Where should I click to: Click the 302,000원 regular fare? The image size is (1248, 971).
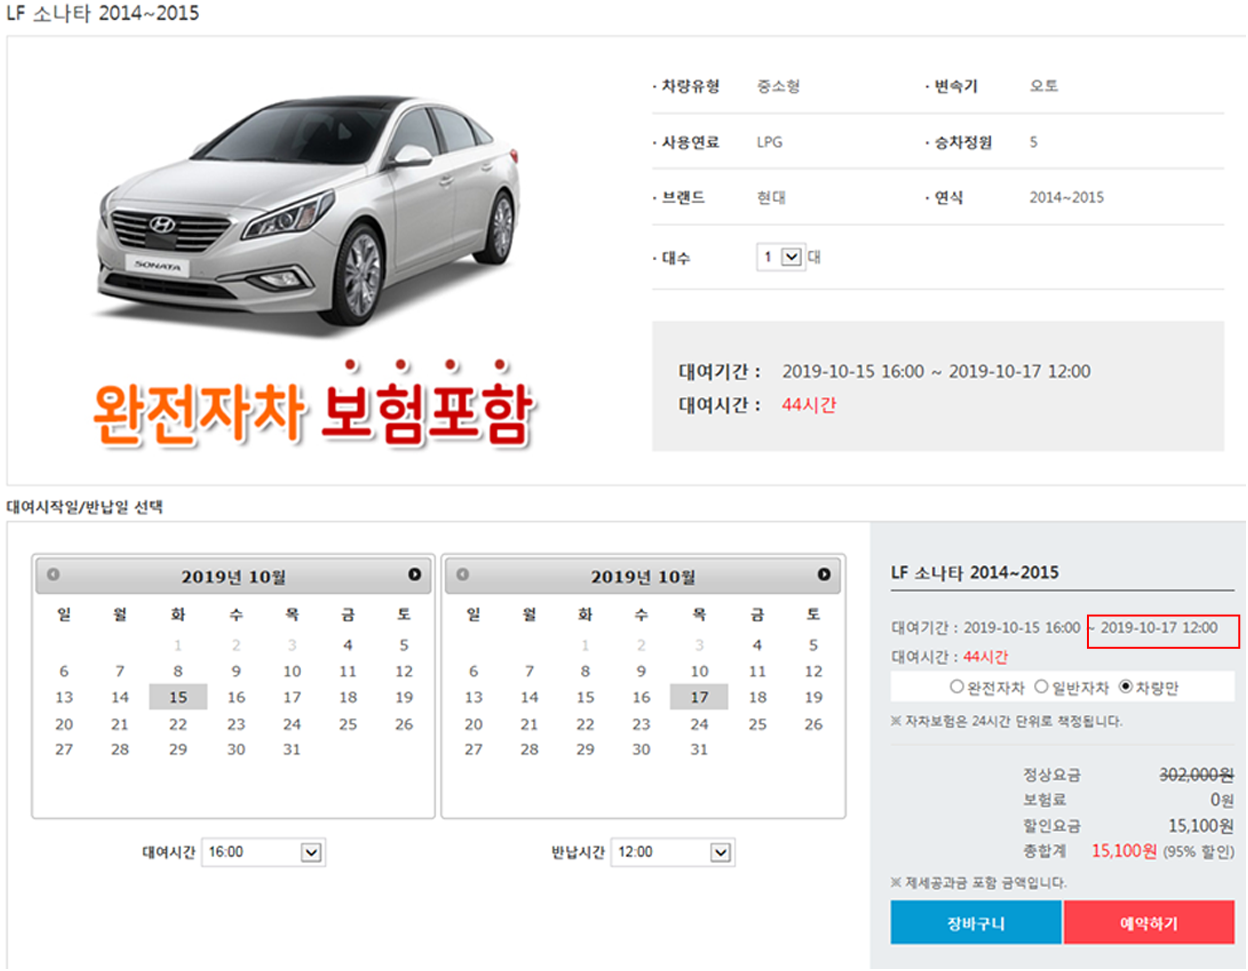click(1196, 775)
